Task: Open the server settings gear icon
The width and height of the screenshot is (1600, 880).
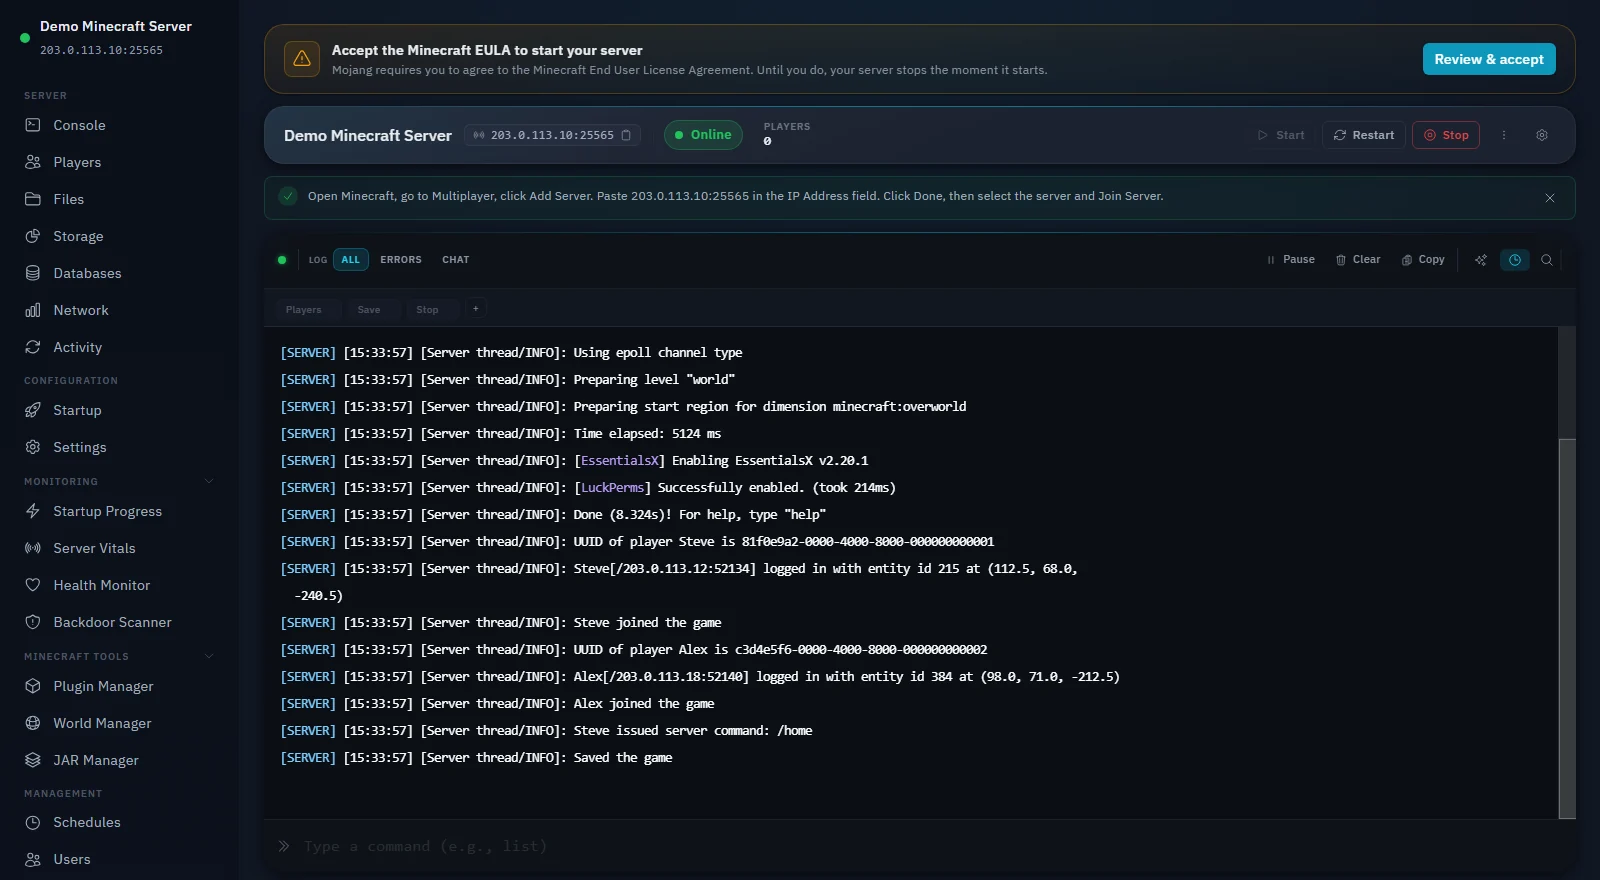Action: (x=1542, y=135)
